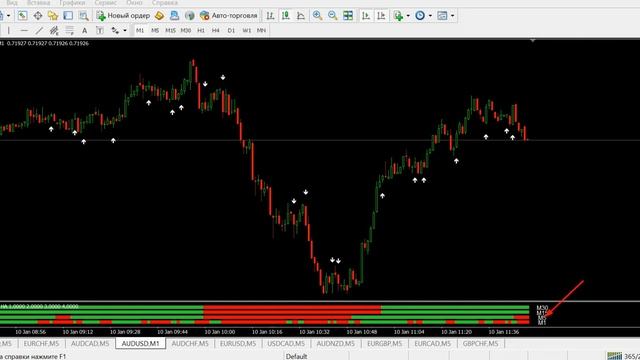The width and height of the screenshot is (640, 360).
Task: Switch to the EURGBP,M5 chart tab
Action: click(x=384, y=344)
